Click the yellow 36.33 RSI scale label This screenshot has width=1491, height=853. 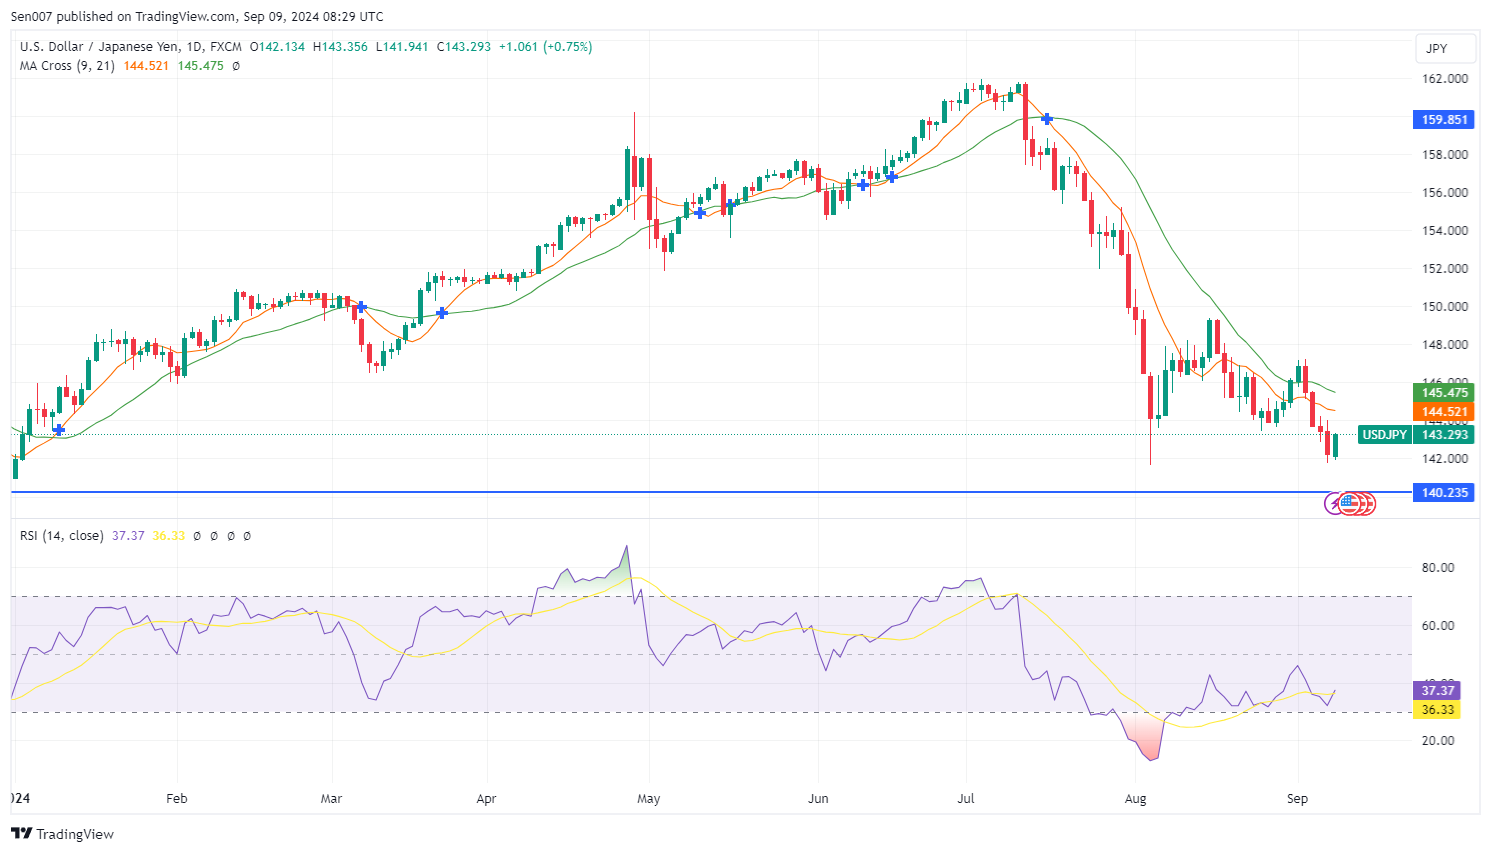click(1437, 710)
